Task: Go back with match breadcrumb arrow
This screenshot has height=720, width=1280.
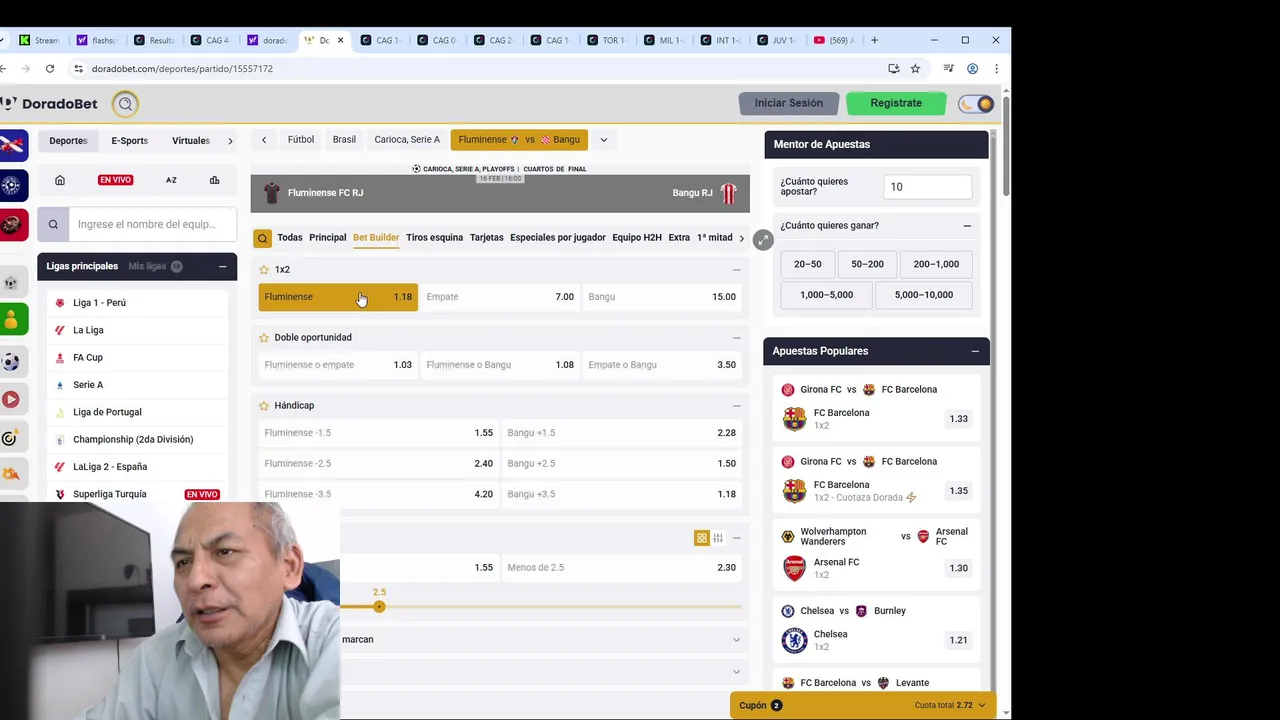Action: point(264,140)
